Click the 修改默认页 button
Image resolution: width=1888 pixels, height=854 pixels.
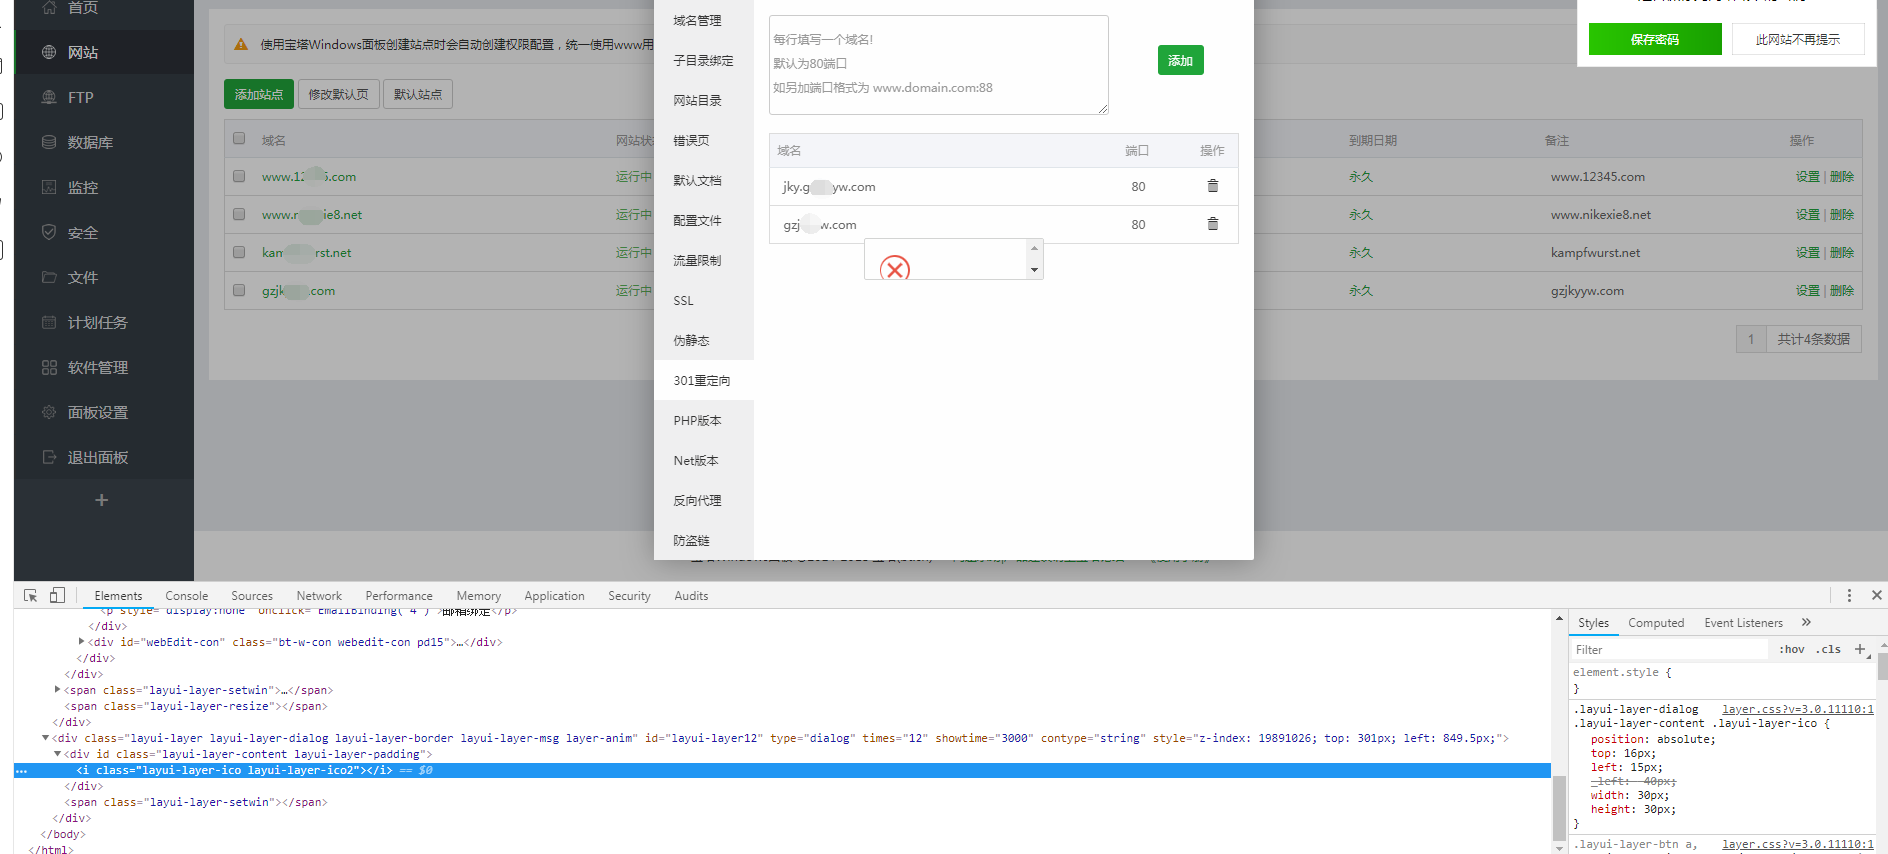pos(338,94)
